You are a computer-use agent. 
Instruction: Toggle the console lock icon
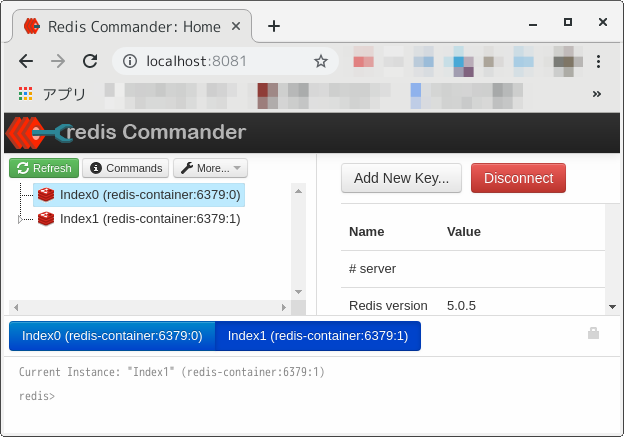(x=593, y=334)
